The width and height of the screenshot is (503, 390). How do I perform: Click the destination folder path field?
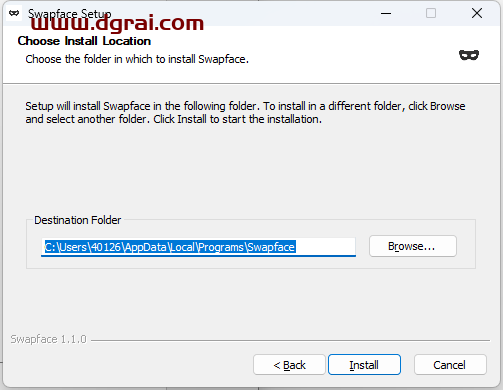pyautogui.click(x=198, y=247)
